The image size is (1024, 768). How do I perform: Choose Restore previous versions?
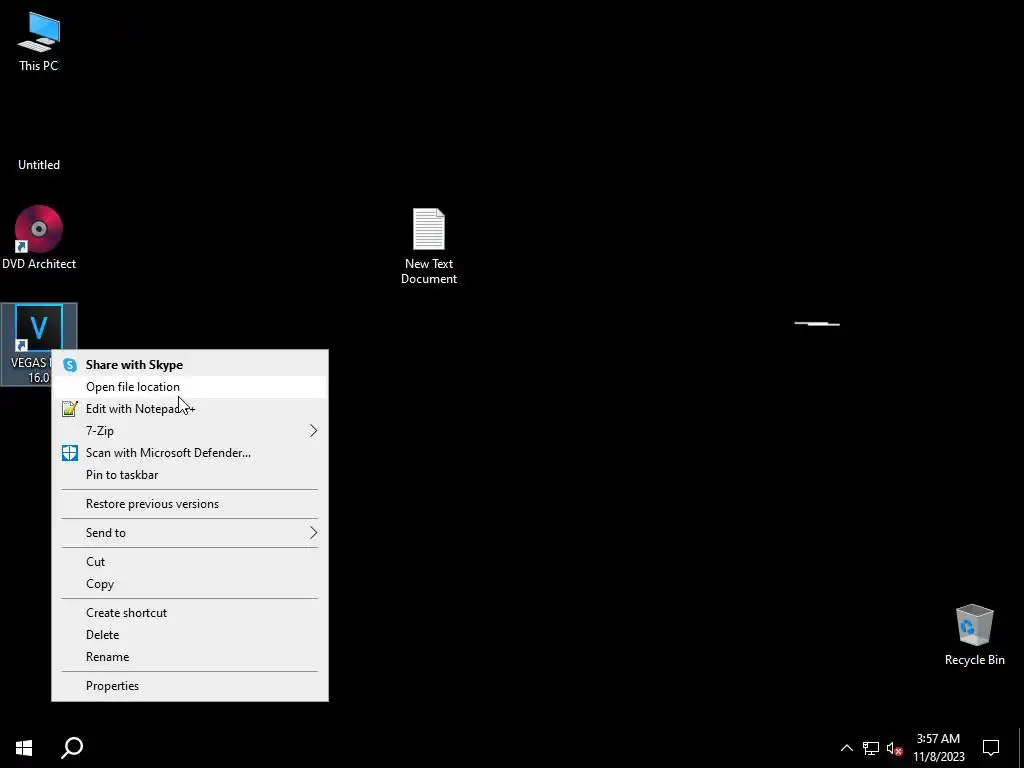pos(190,504)
